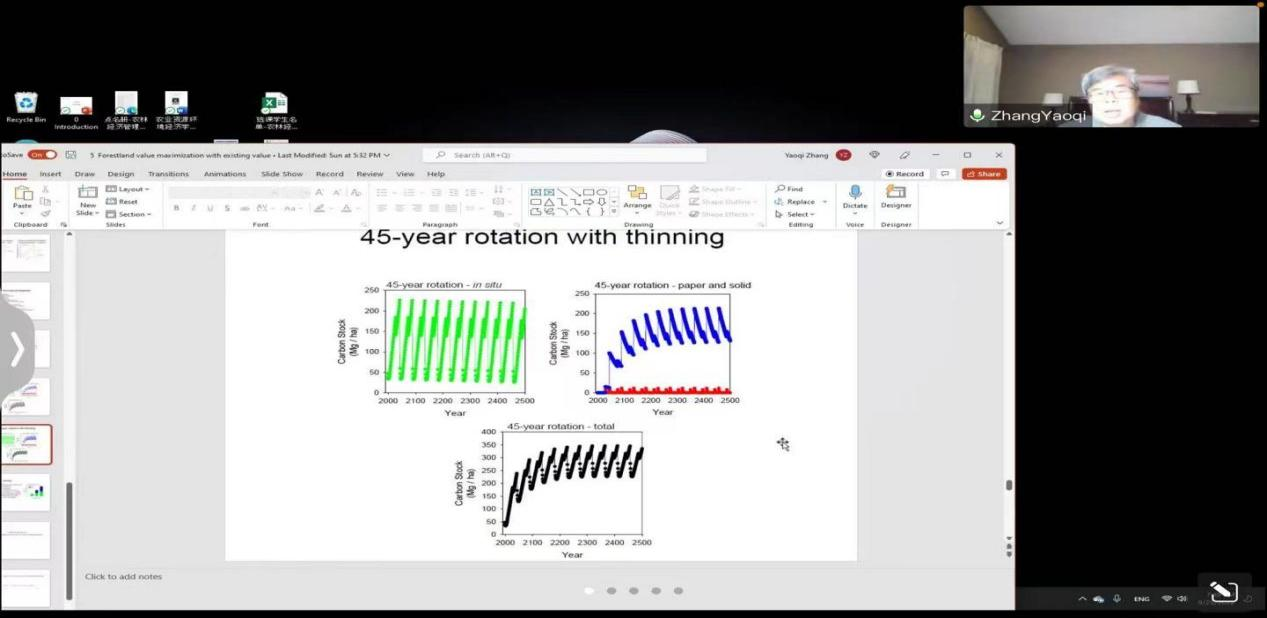This screenshot has height=618, width=1267.
Task: Turn off the AutoSave toggle
Action: (x=42, y=155)
